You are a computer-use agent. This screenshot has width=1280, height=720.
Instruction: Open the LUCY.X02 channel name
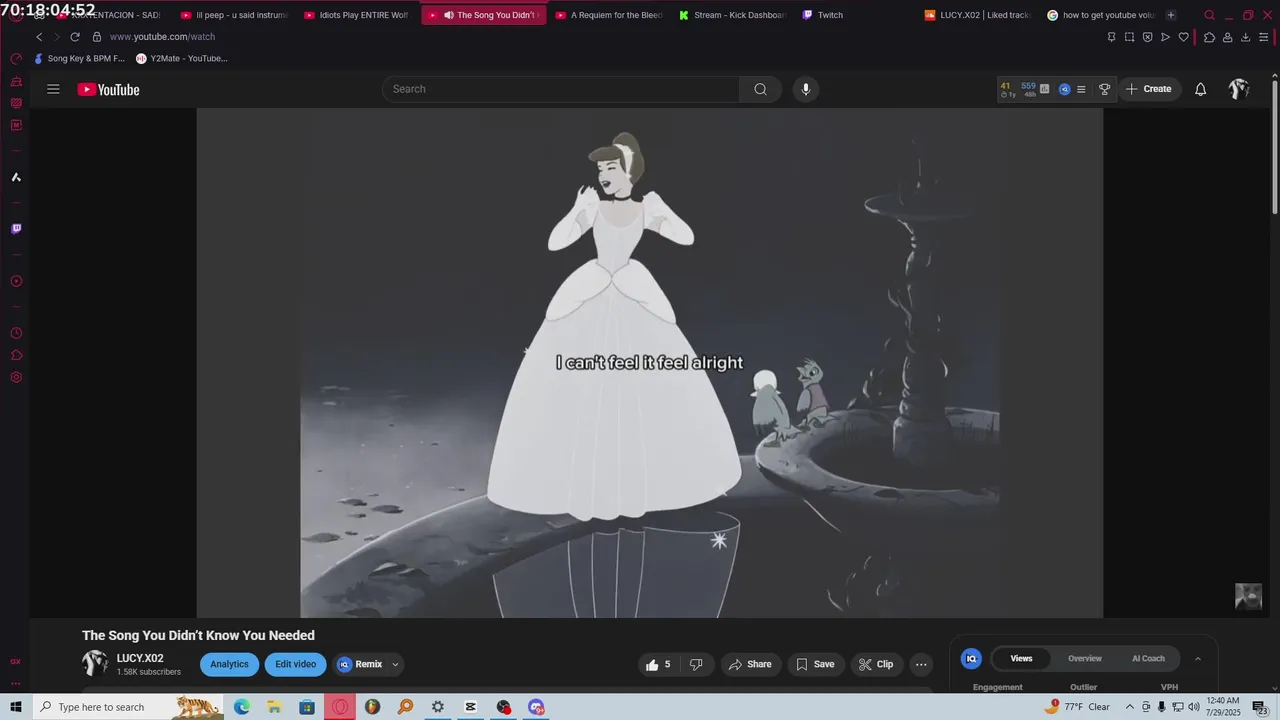[x=140, y=658]
